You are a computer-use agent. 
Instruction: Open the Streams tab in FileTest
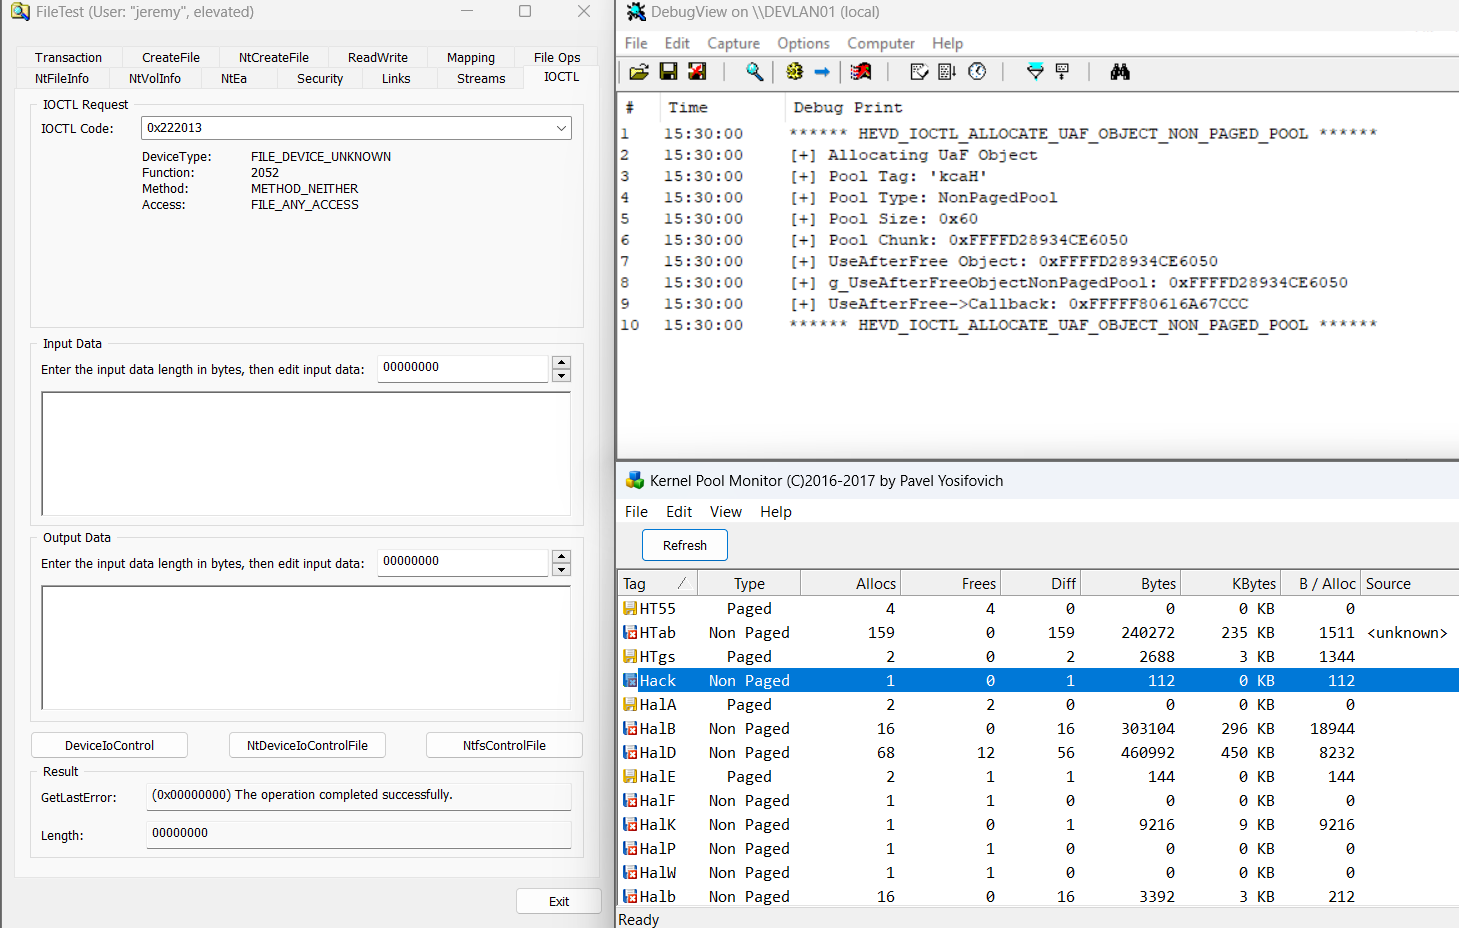[x=481, y=78]
